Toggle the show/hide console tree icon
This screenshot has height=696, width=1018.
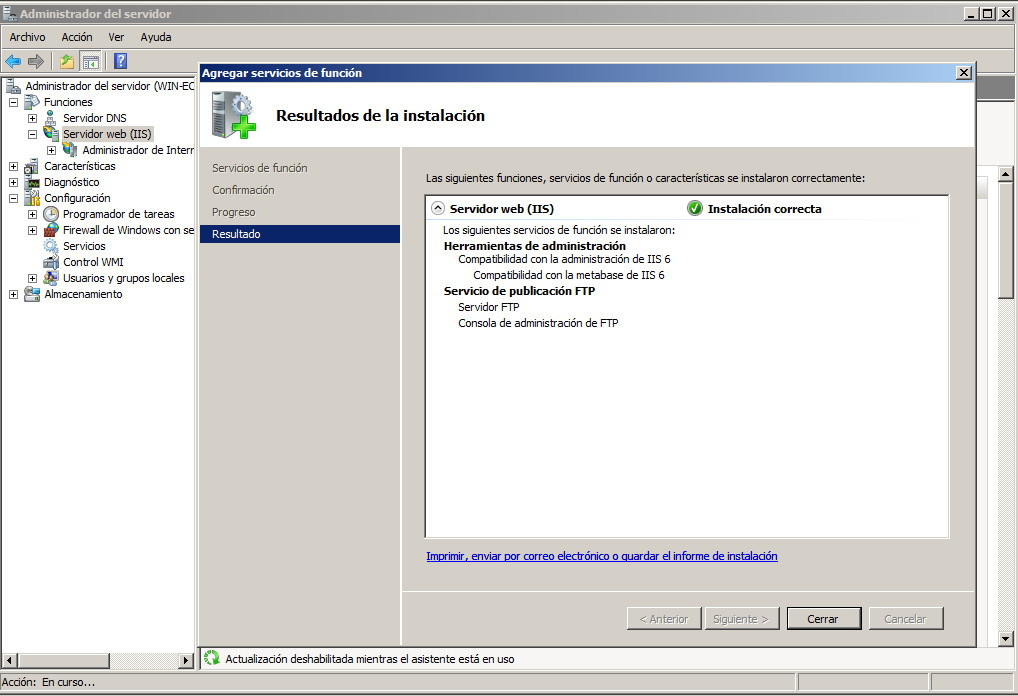(90, 61)
